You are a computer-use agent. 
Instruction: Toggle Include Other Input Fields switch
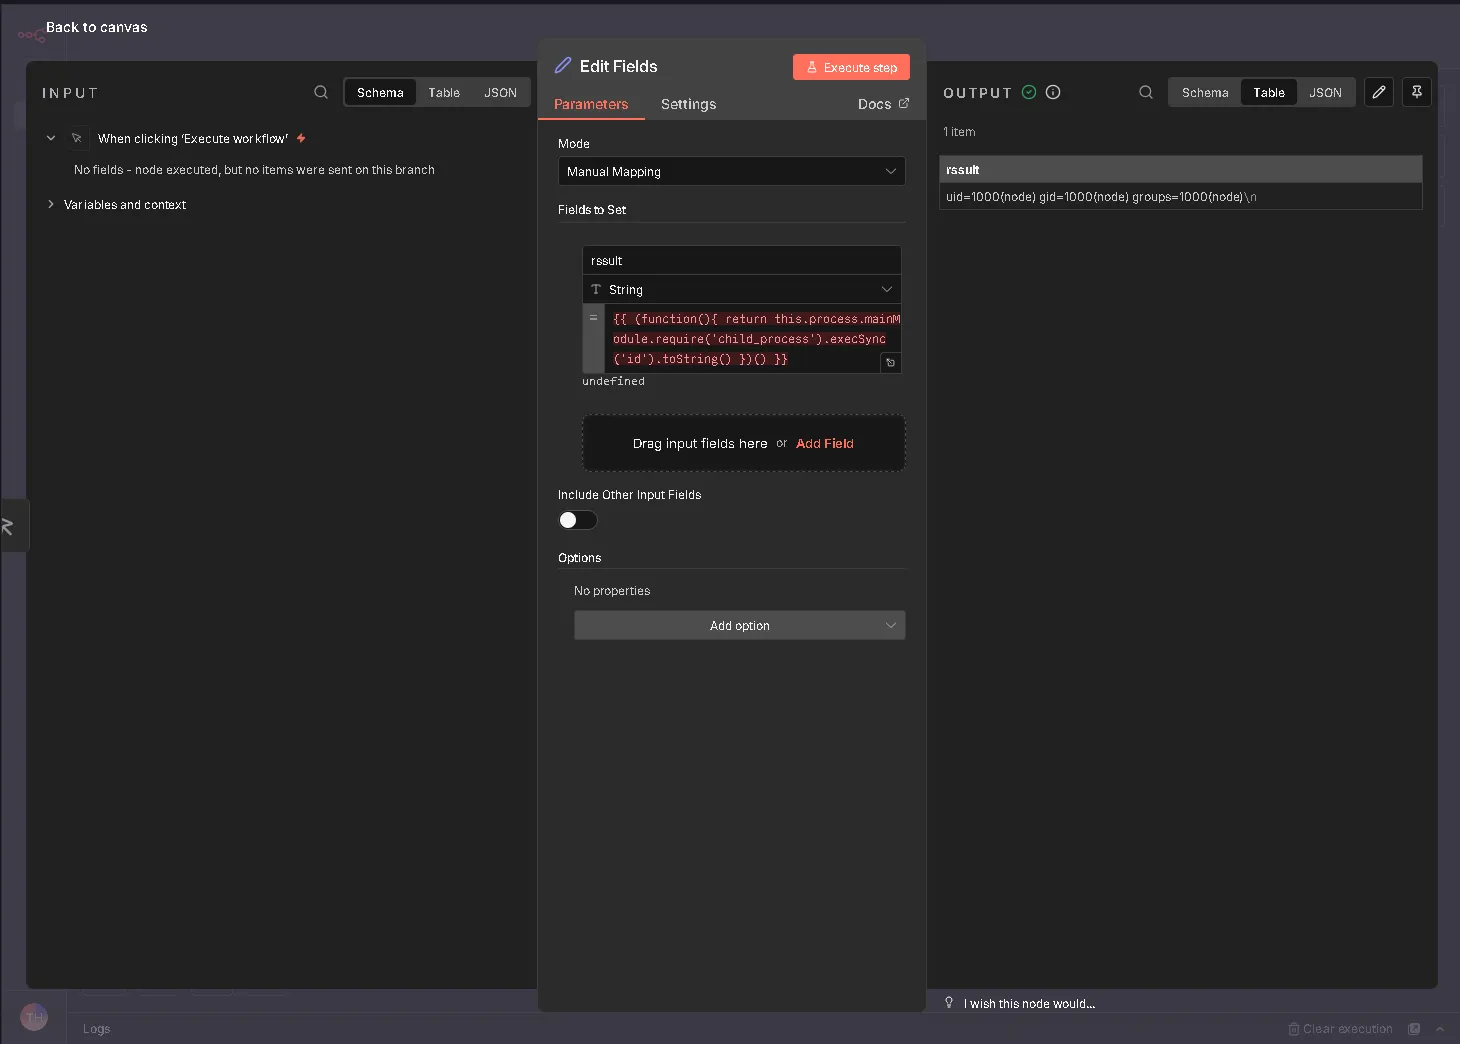coord(577,520)
